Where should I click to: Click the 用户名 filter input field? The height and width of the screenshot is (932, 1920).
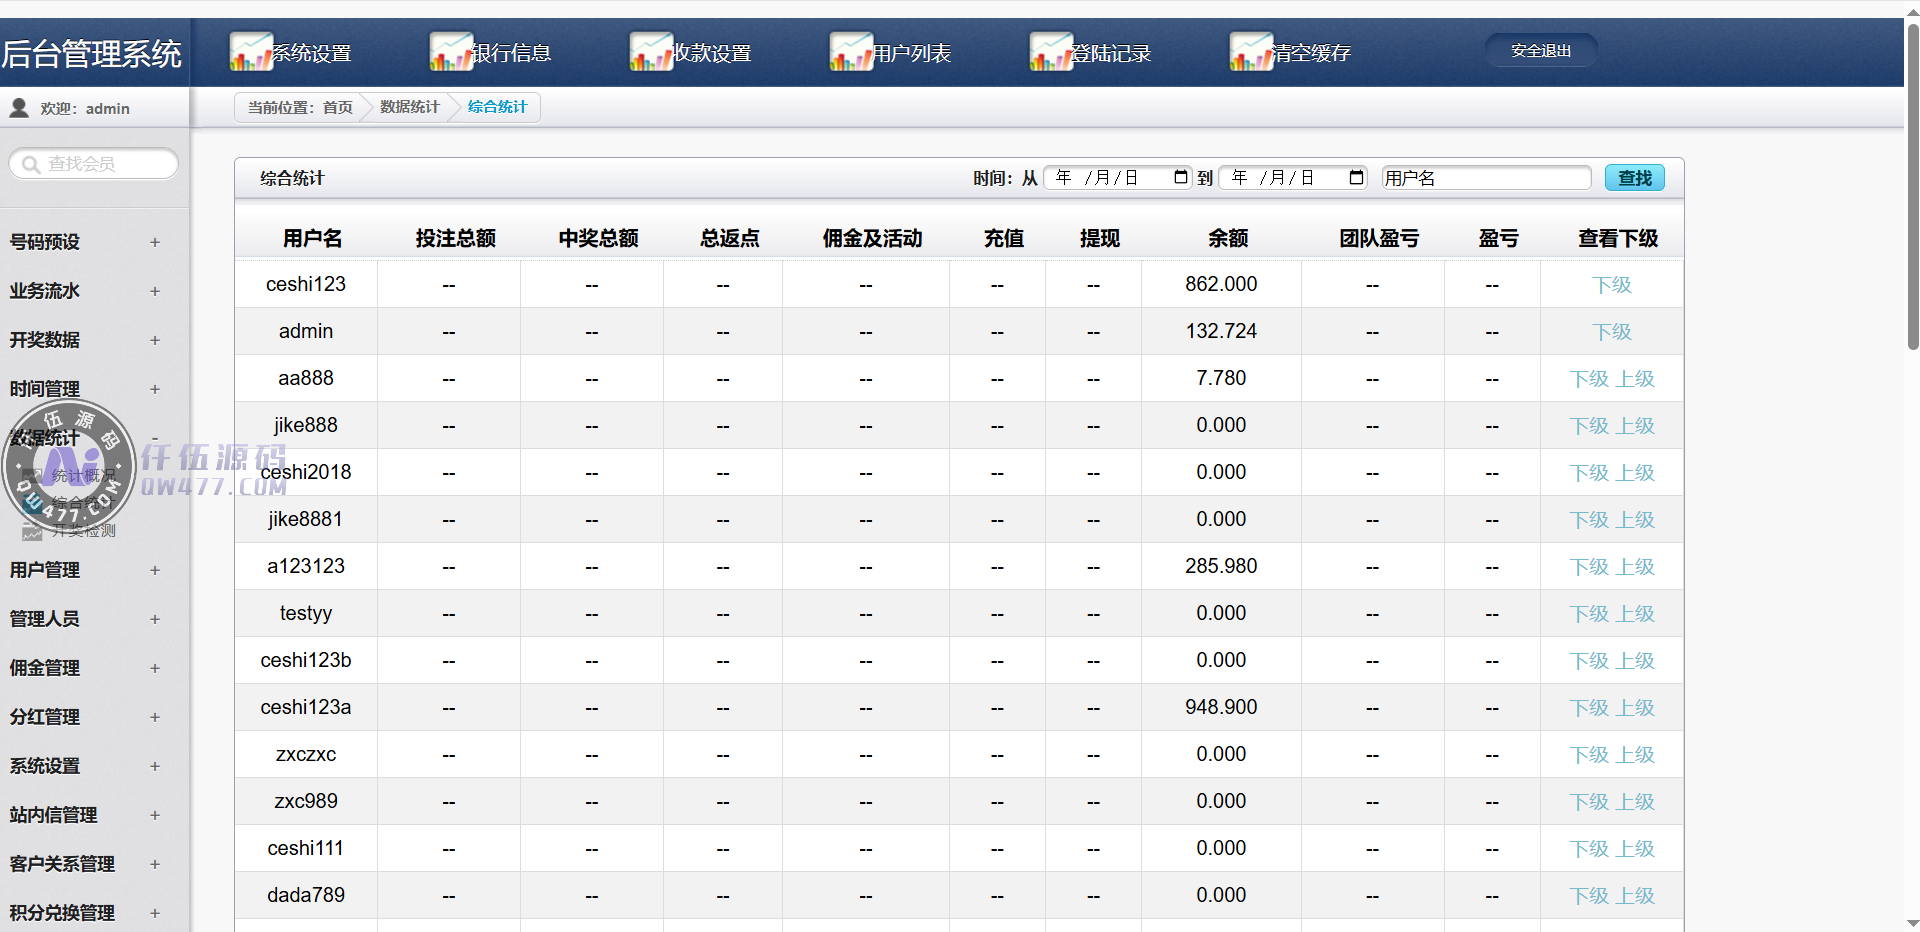1485,178
